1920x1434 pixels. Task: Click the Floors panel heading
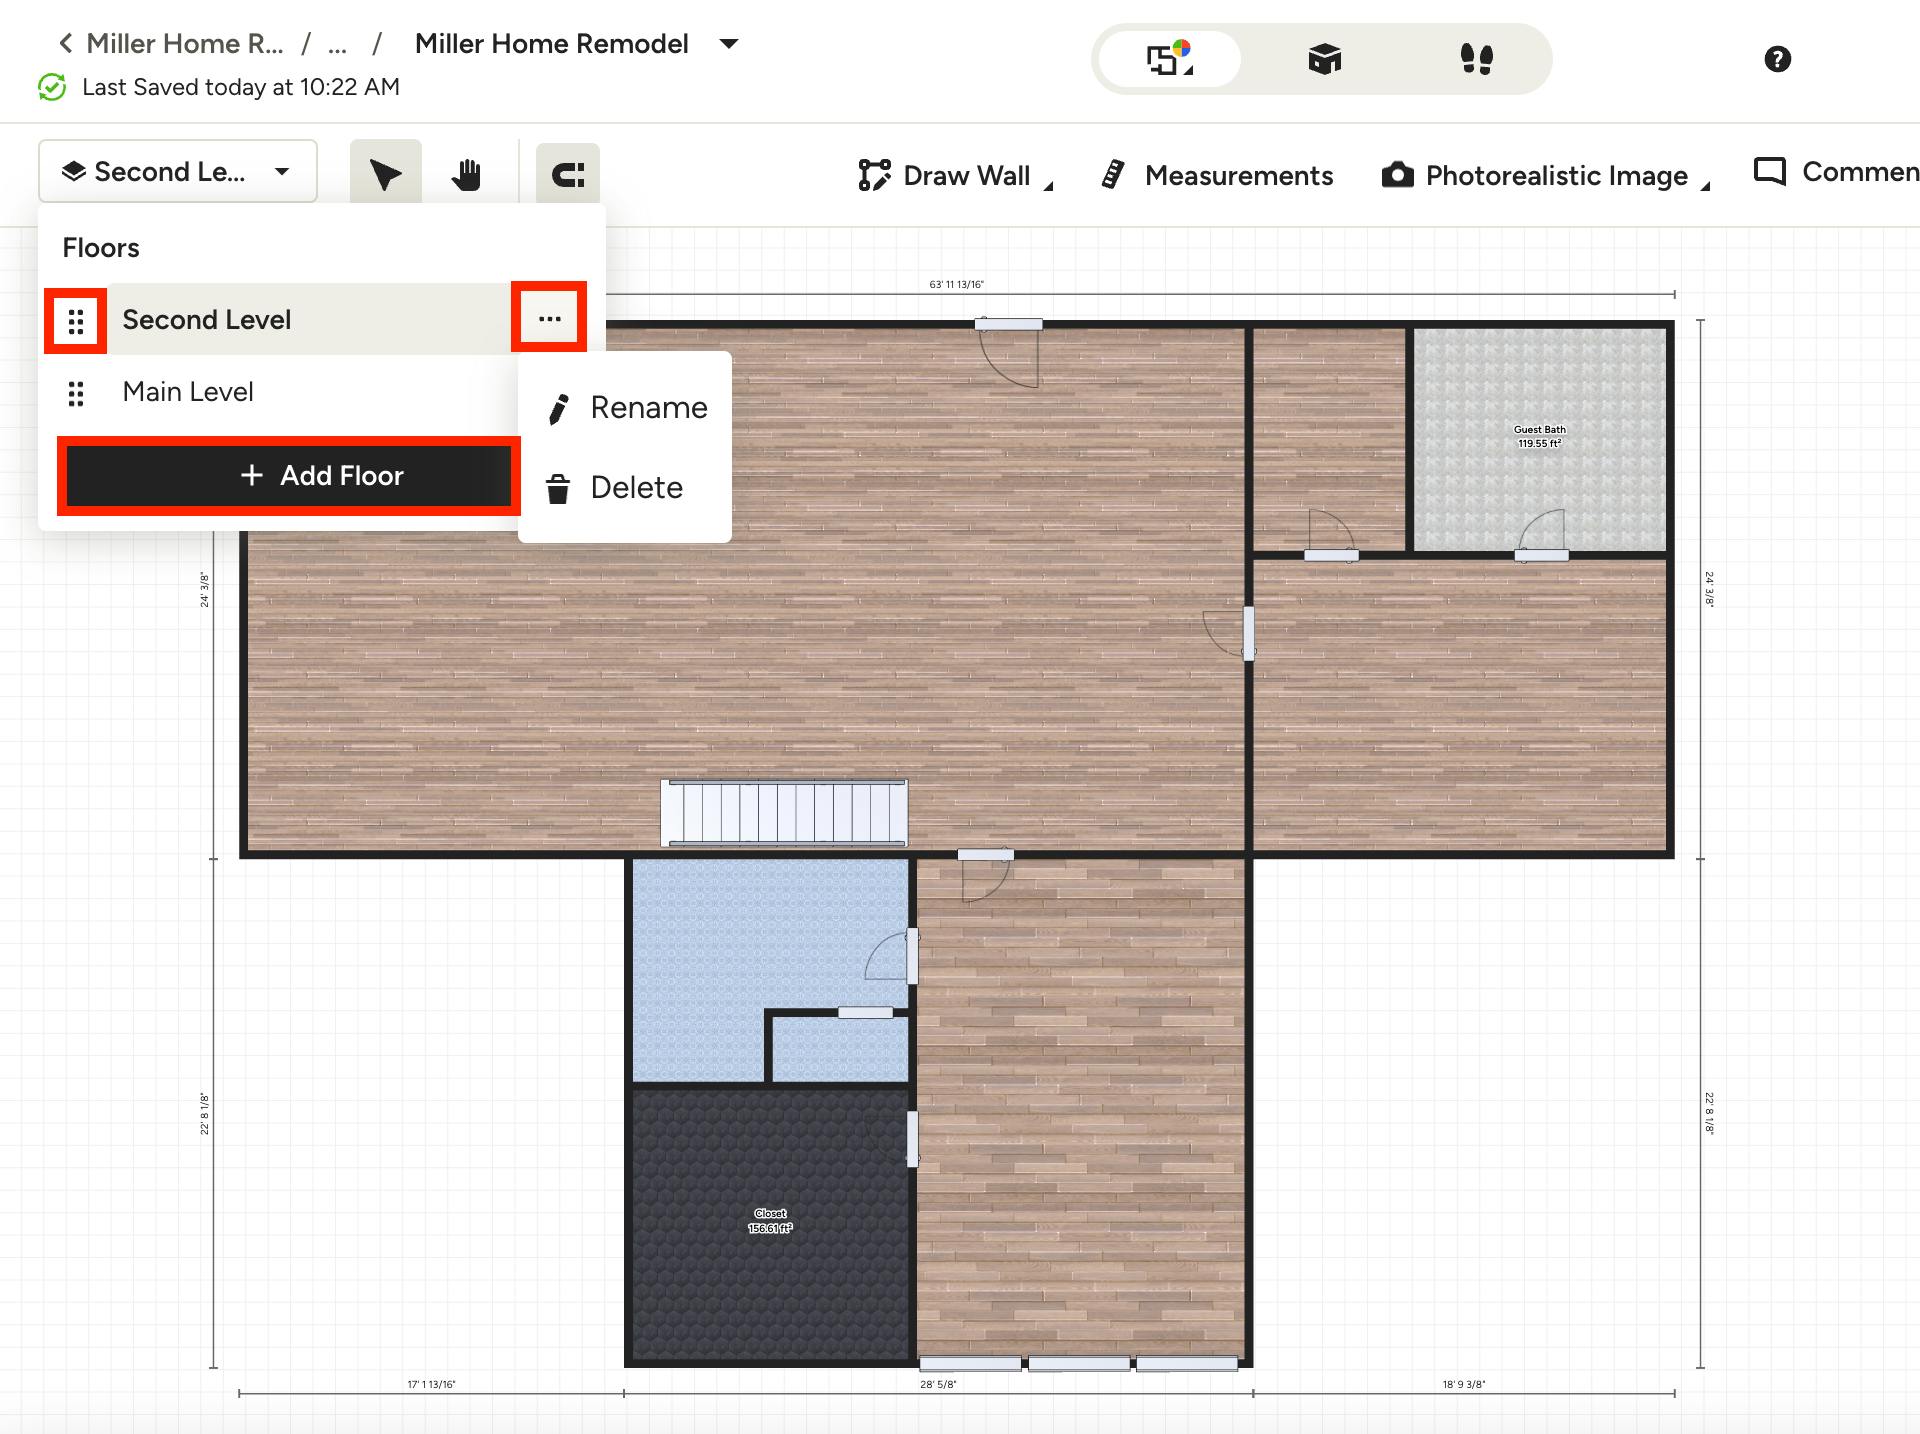pos(101,248)
